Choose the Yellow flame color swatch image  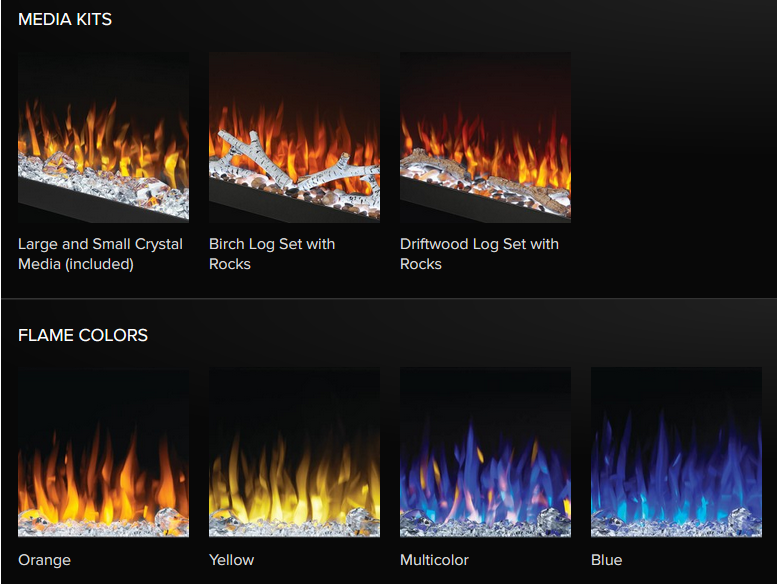294,452
